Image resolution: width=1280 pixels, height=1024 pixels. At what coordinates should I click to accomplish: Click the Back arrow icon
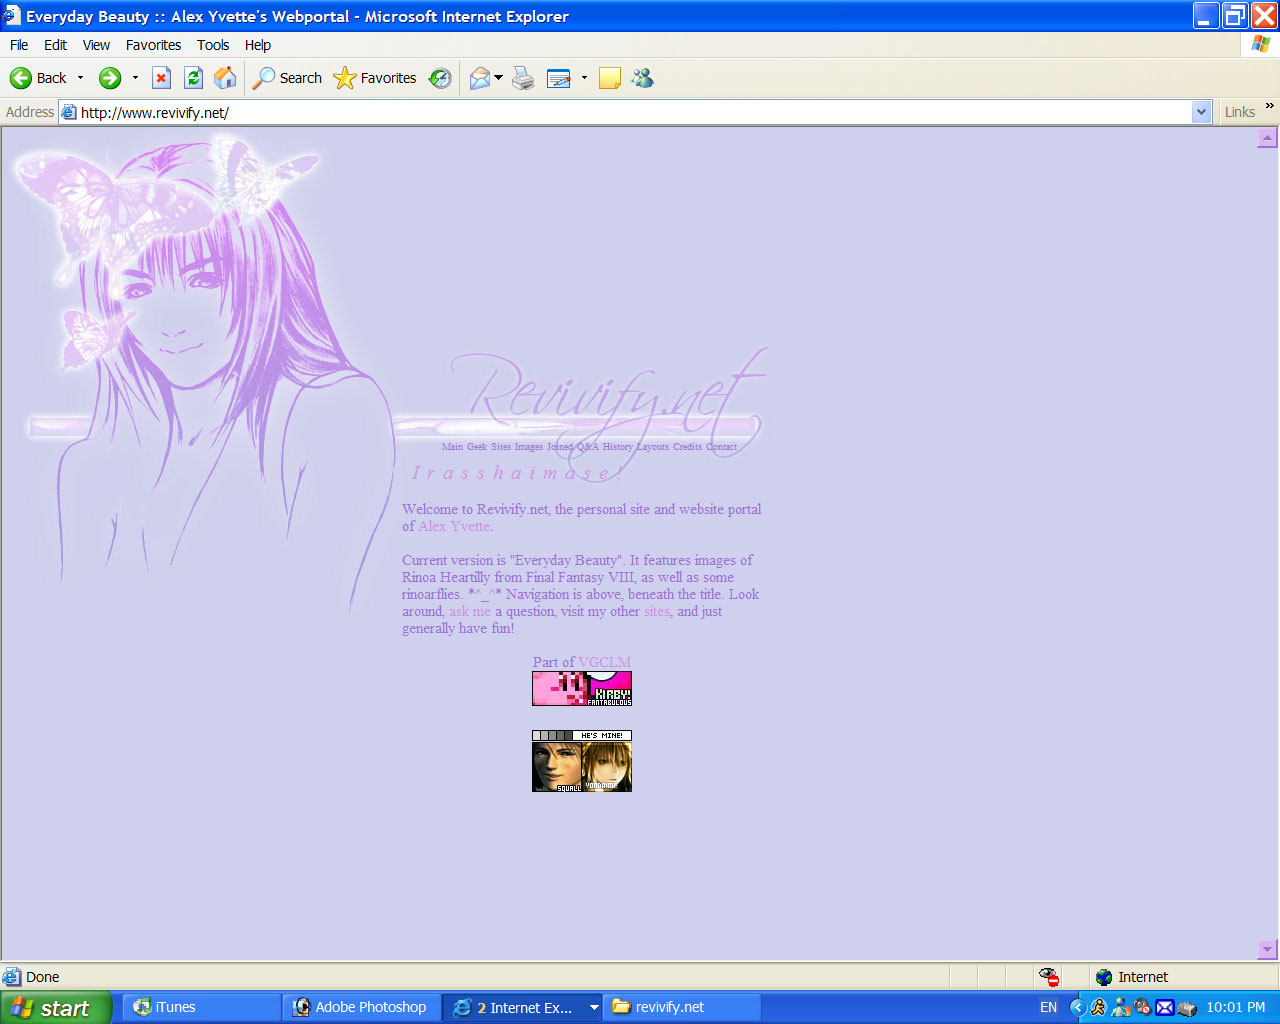21,78
